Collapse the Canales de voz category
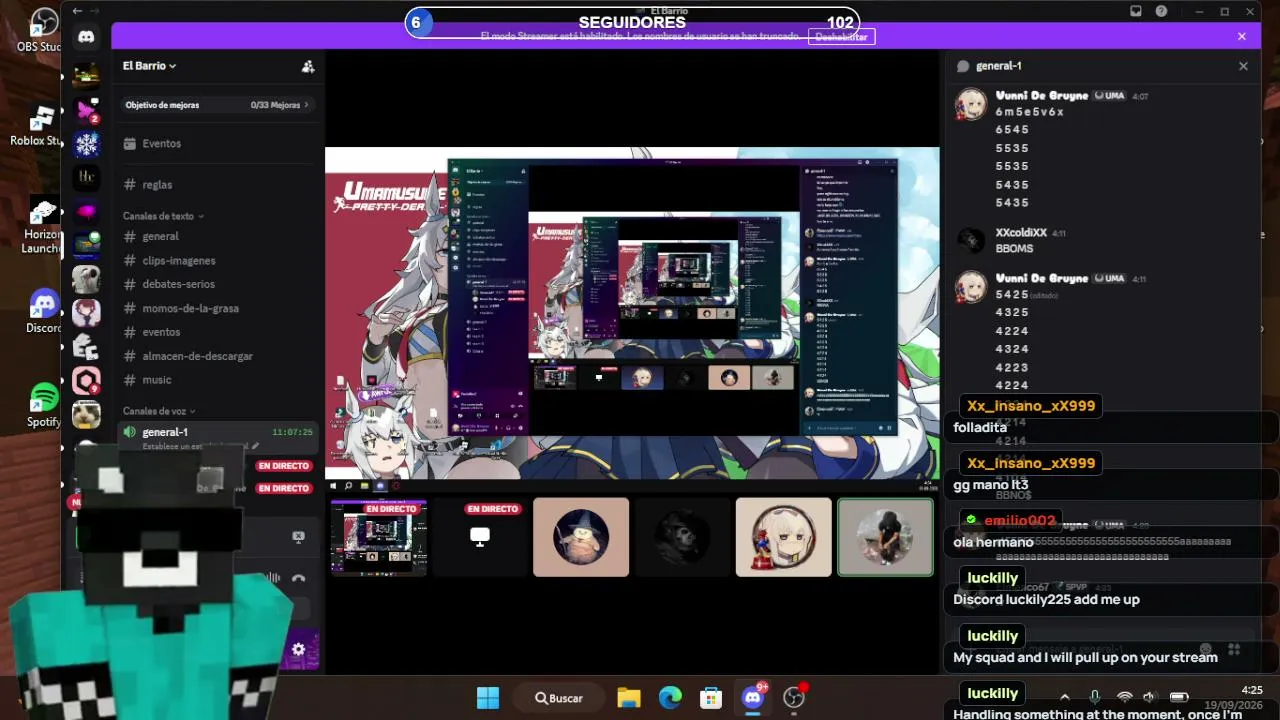 click(159, 411)
